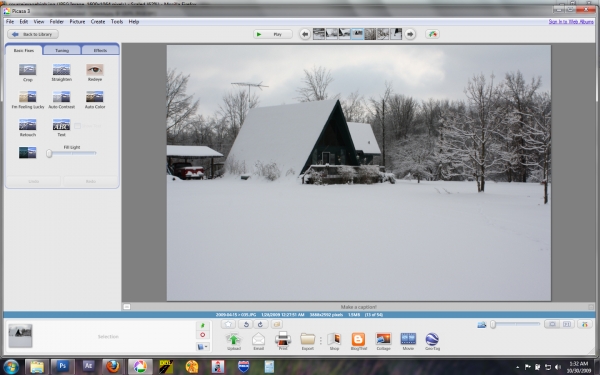600x375 pixels.
Task: Open Firefox from the taskbar
Action: (x=113, y=366)
